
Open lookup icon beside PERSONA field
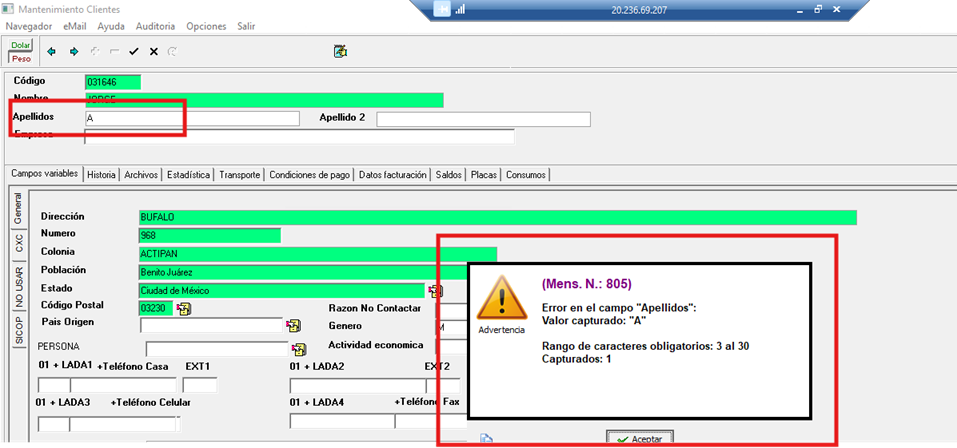(x=298, y=349)
